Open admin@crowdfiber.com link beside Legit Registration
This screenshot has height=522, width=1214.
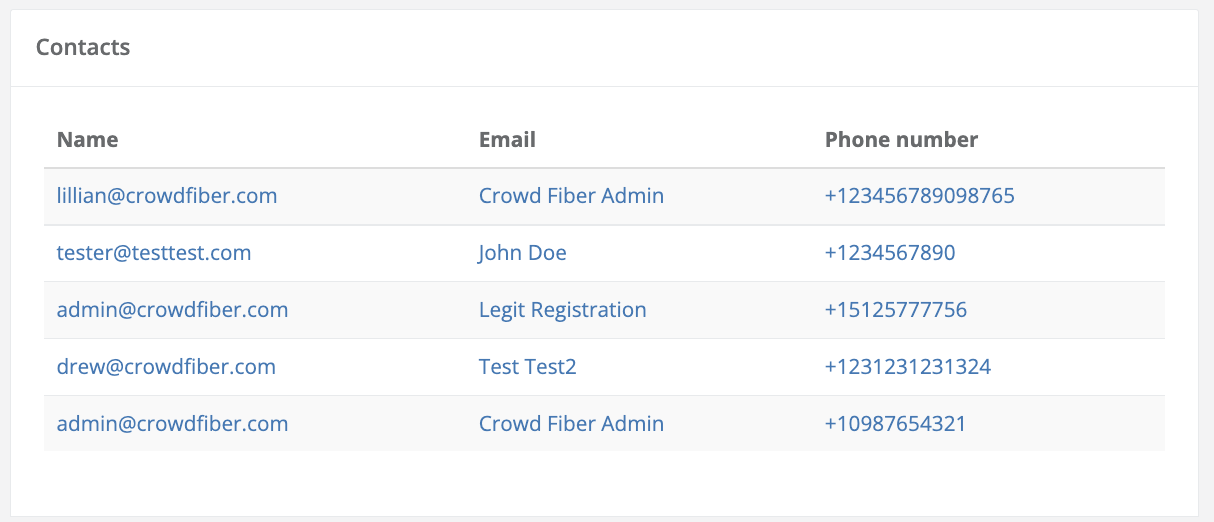coord(172,310)
